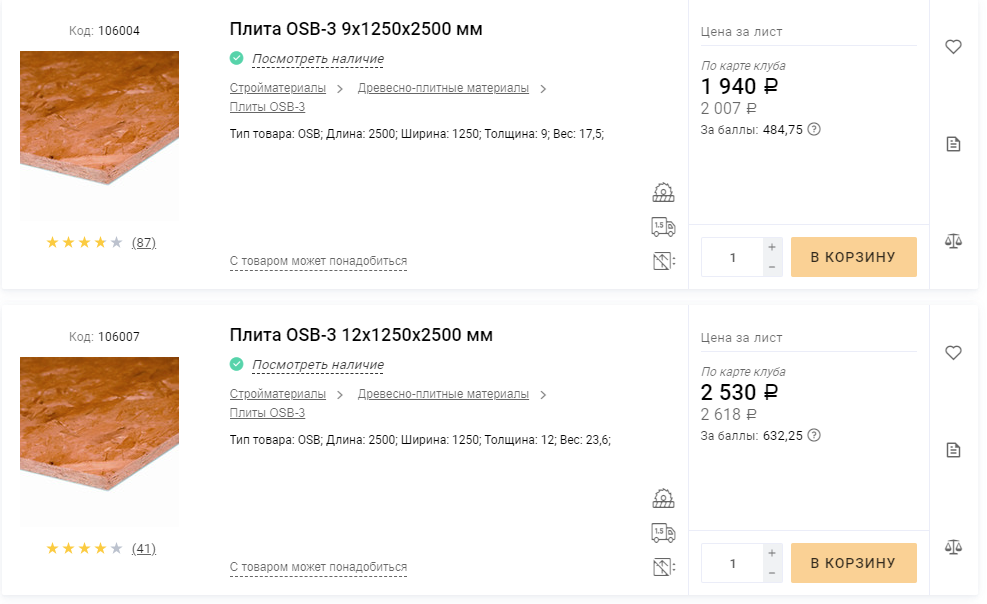Click bonus points help icon next to 484,75
This screenshot has width=987, height=604.
[814, 129]
